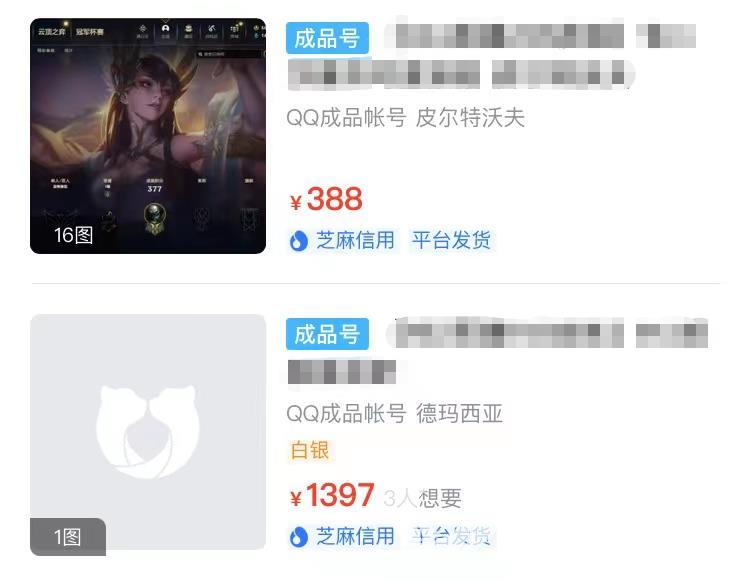
Task: Click the fish logo in the placeholder image
Action: (147, 431)
